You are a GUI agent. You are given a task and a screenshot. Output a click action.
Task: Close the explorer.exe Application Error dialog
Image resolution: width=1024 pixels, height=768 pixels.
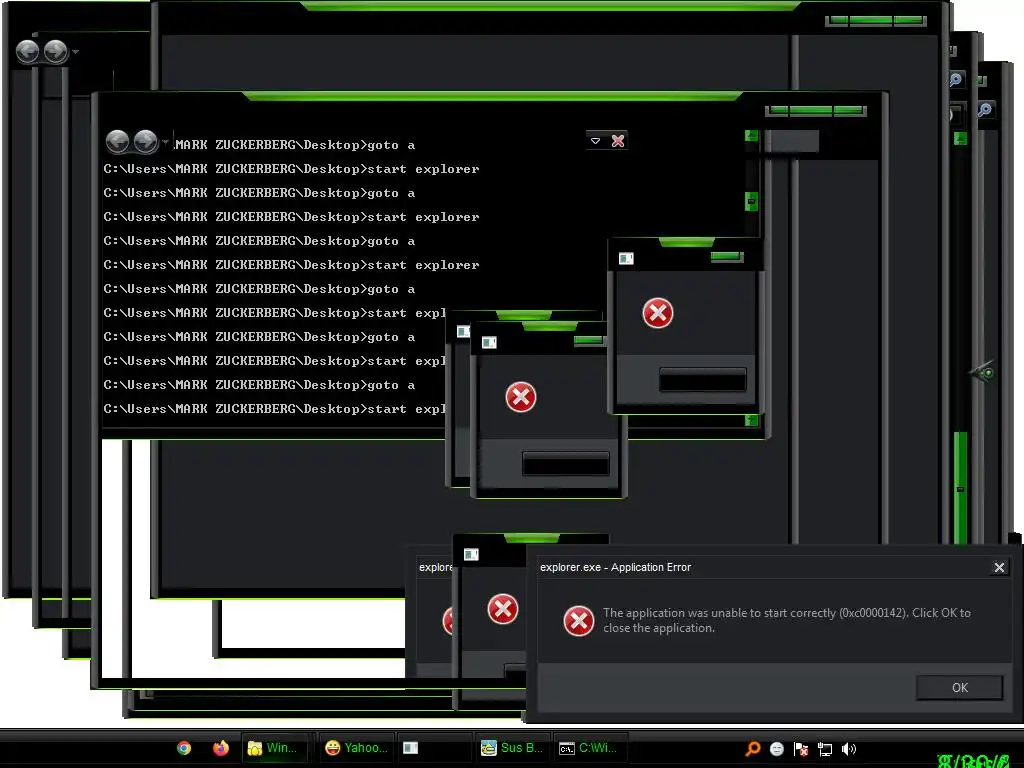[999, 568]
